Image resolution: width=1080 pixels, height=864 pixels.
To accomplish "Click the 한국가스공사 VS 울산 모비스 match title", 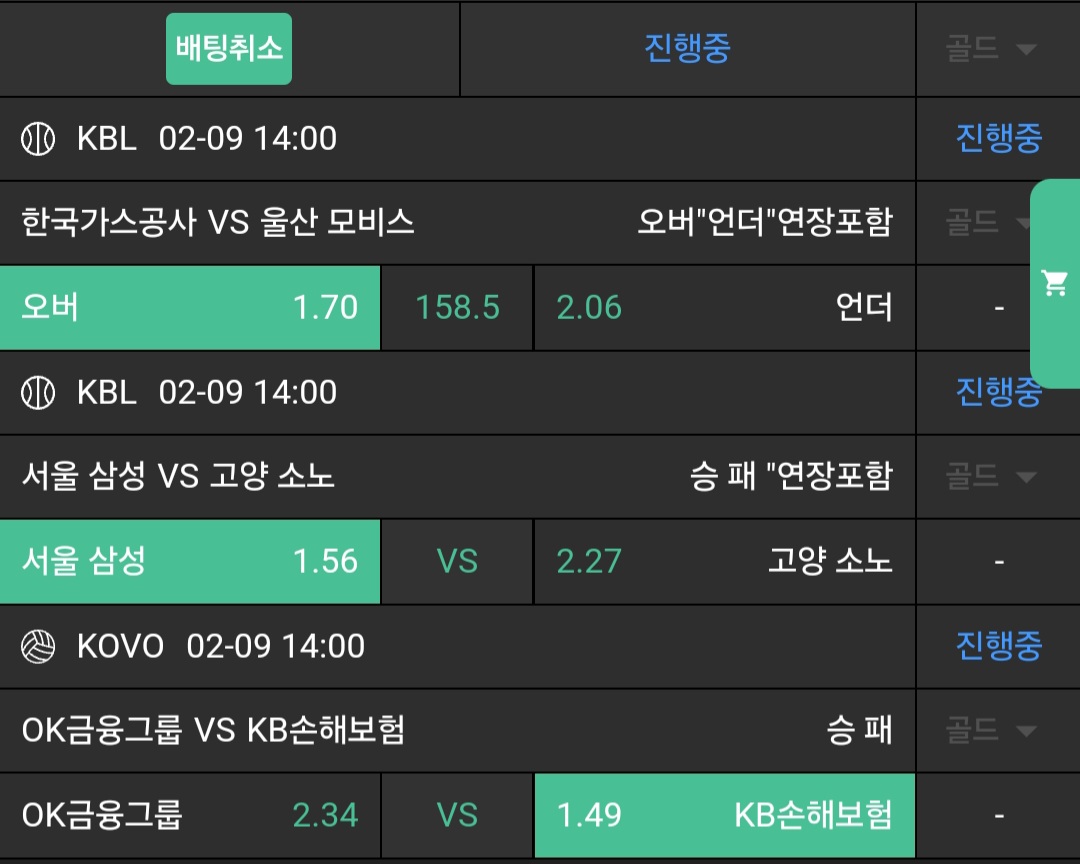I will point(218,223).
